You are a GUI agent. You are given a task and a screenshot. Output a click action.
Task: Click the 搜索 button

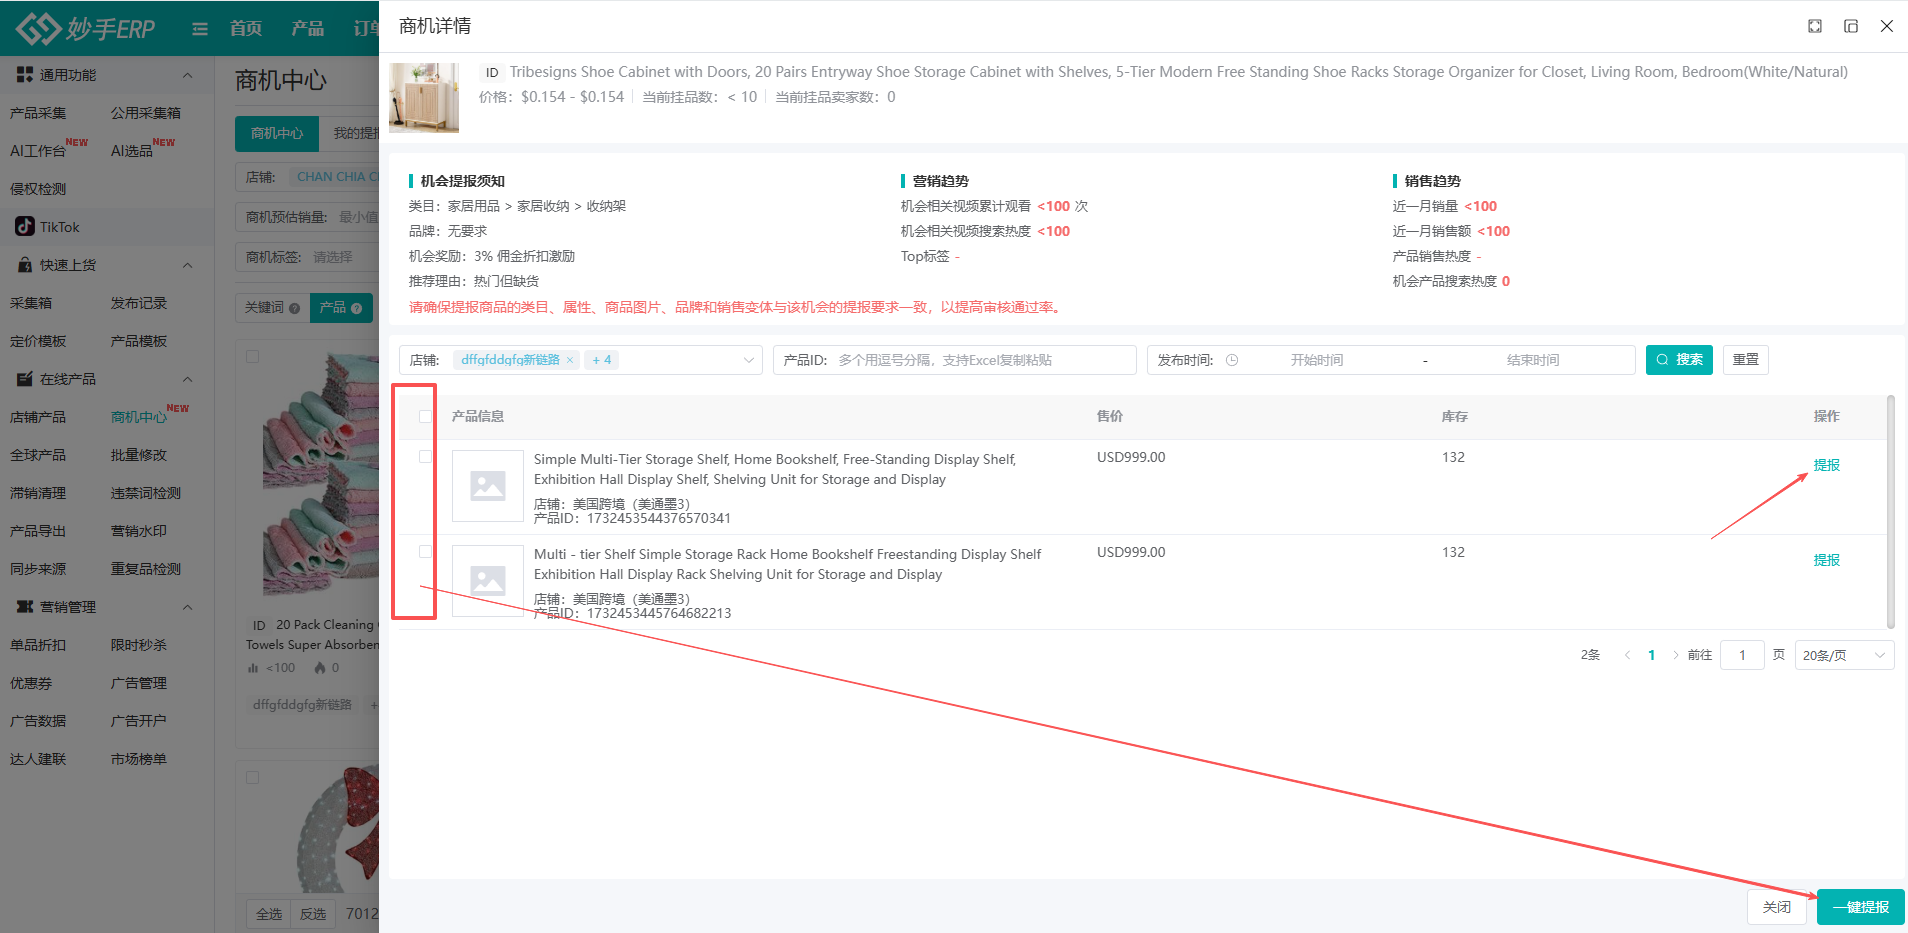[x=1679, y=360]
